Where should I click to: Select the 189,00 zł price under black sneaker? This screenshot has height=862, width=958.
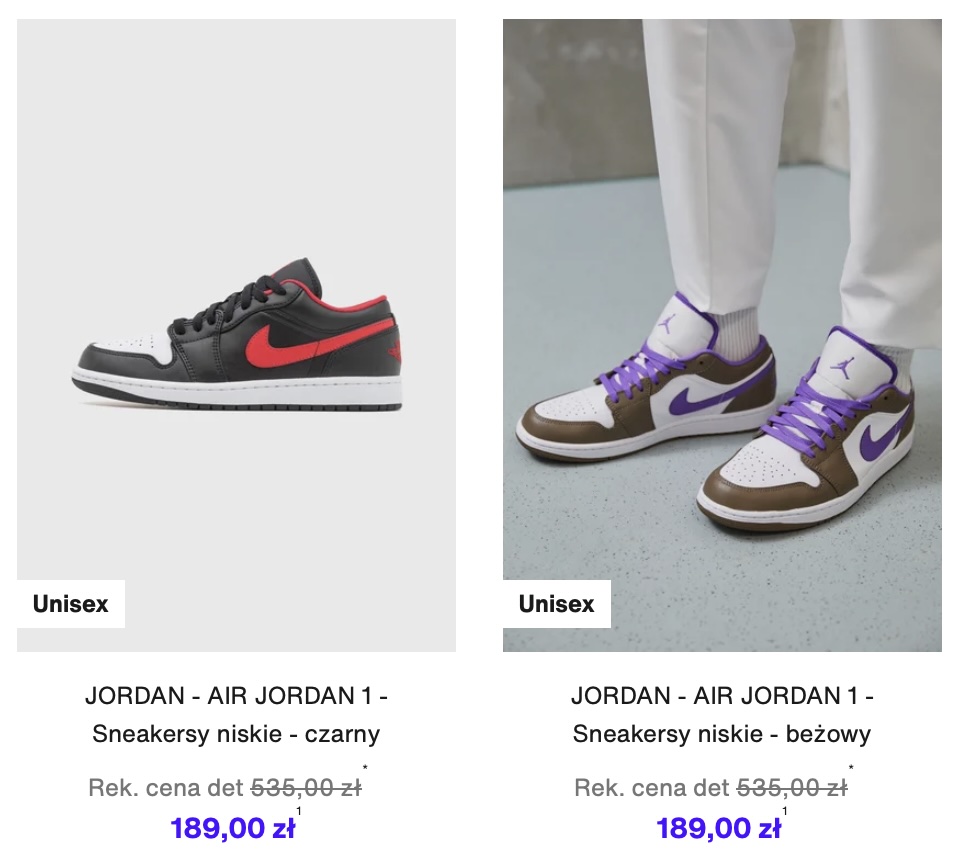click(x=232, y=828)
